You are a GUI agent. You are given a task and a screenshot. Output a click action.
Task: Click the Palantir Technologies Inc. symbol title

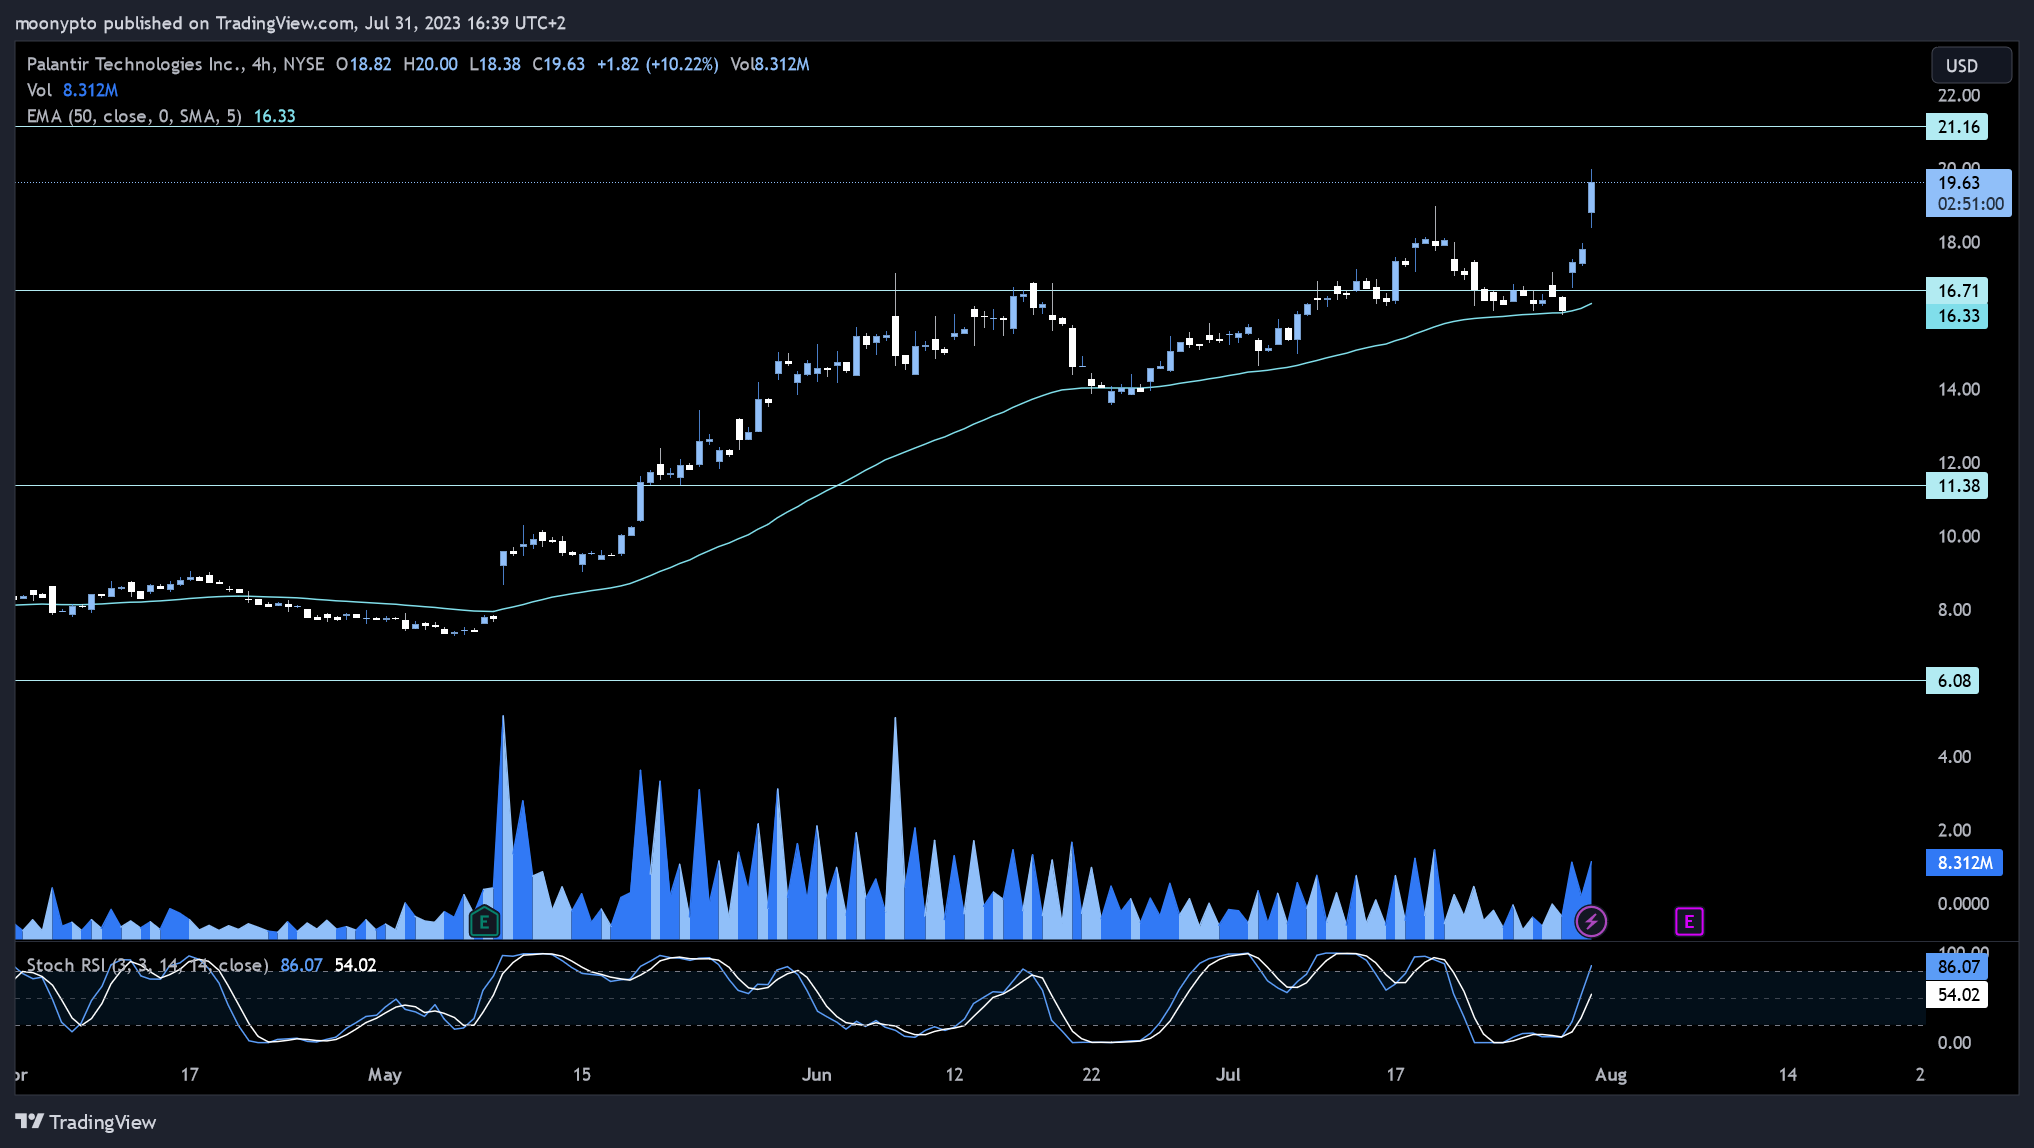(134, 64)
